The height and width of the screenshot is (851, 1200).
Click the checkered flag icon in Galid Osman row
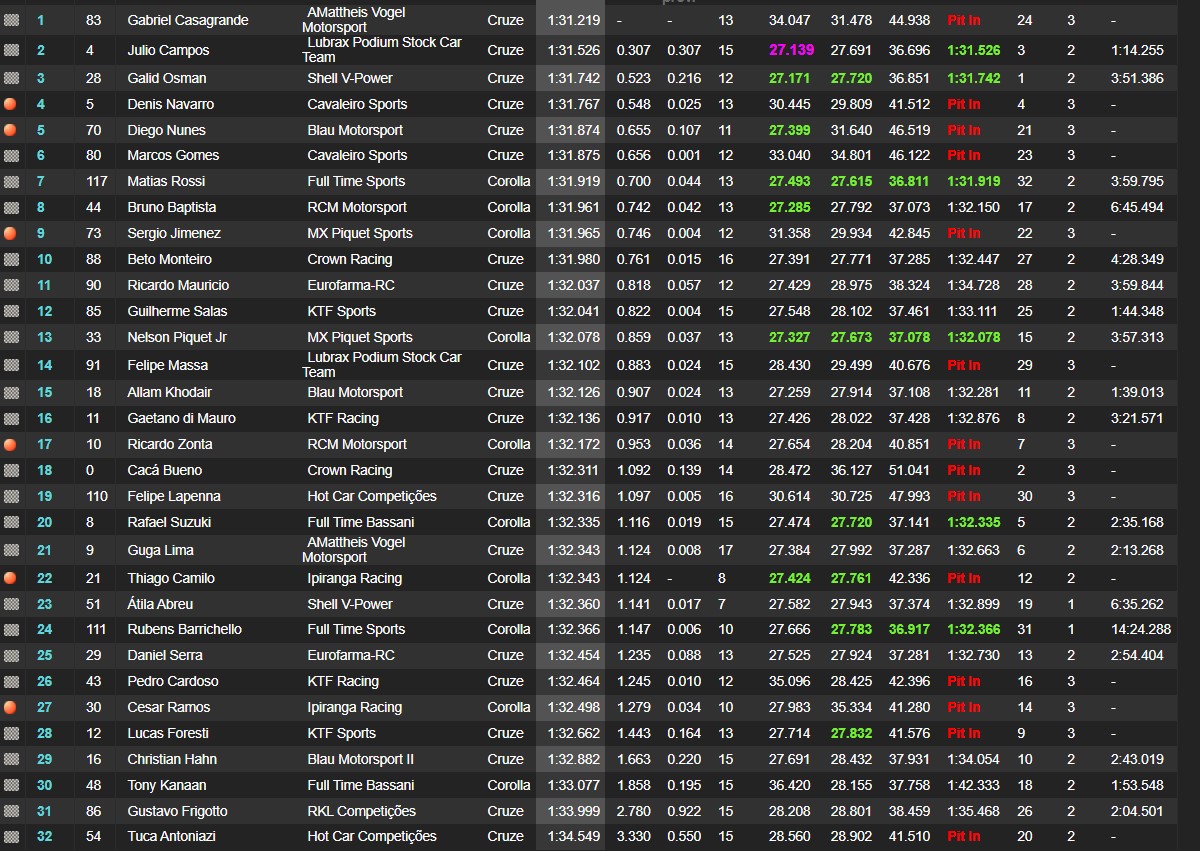pos(11,78)
